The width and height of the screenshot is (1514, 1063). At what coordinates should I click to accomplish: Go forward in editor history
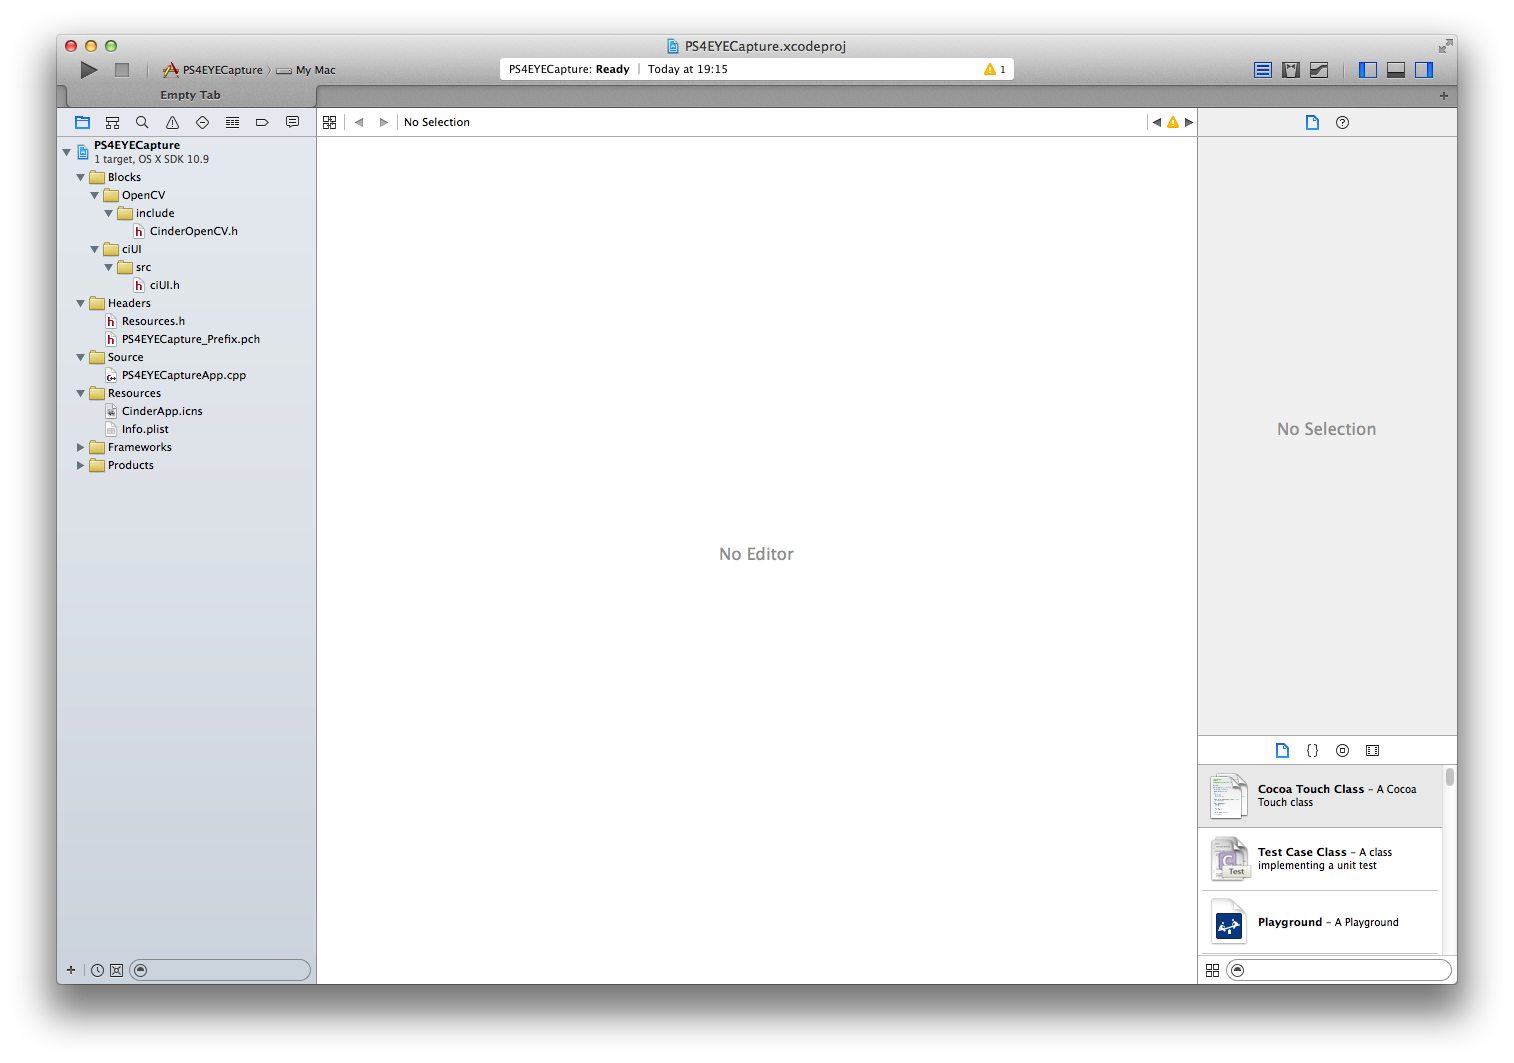pyautogui.click(x=383, y=122)
